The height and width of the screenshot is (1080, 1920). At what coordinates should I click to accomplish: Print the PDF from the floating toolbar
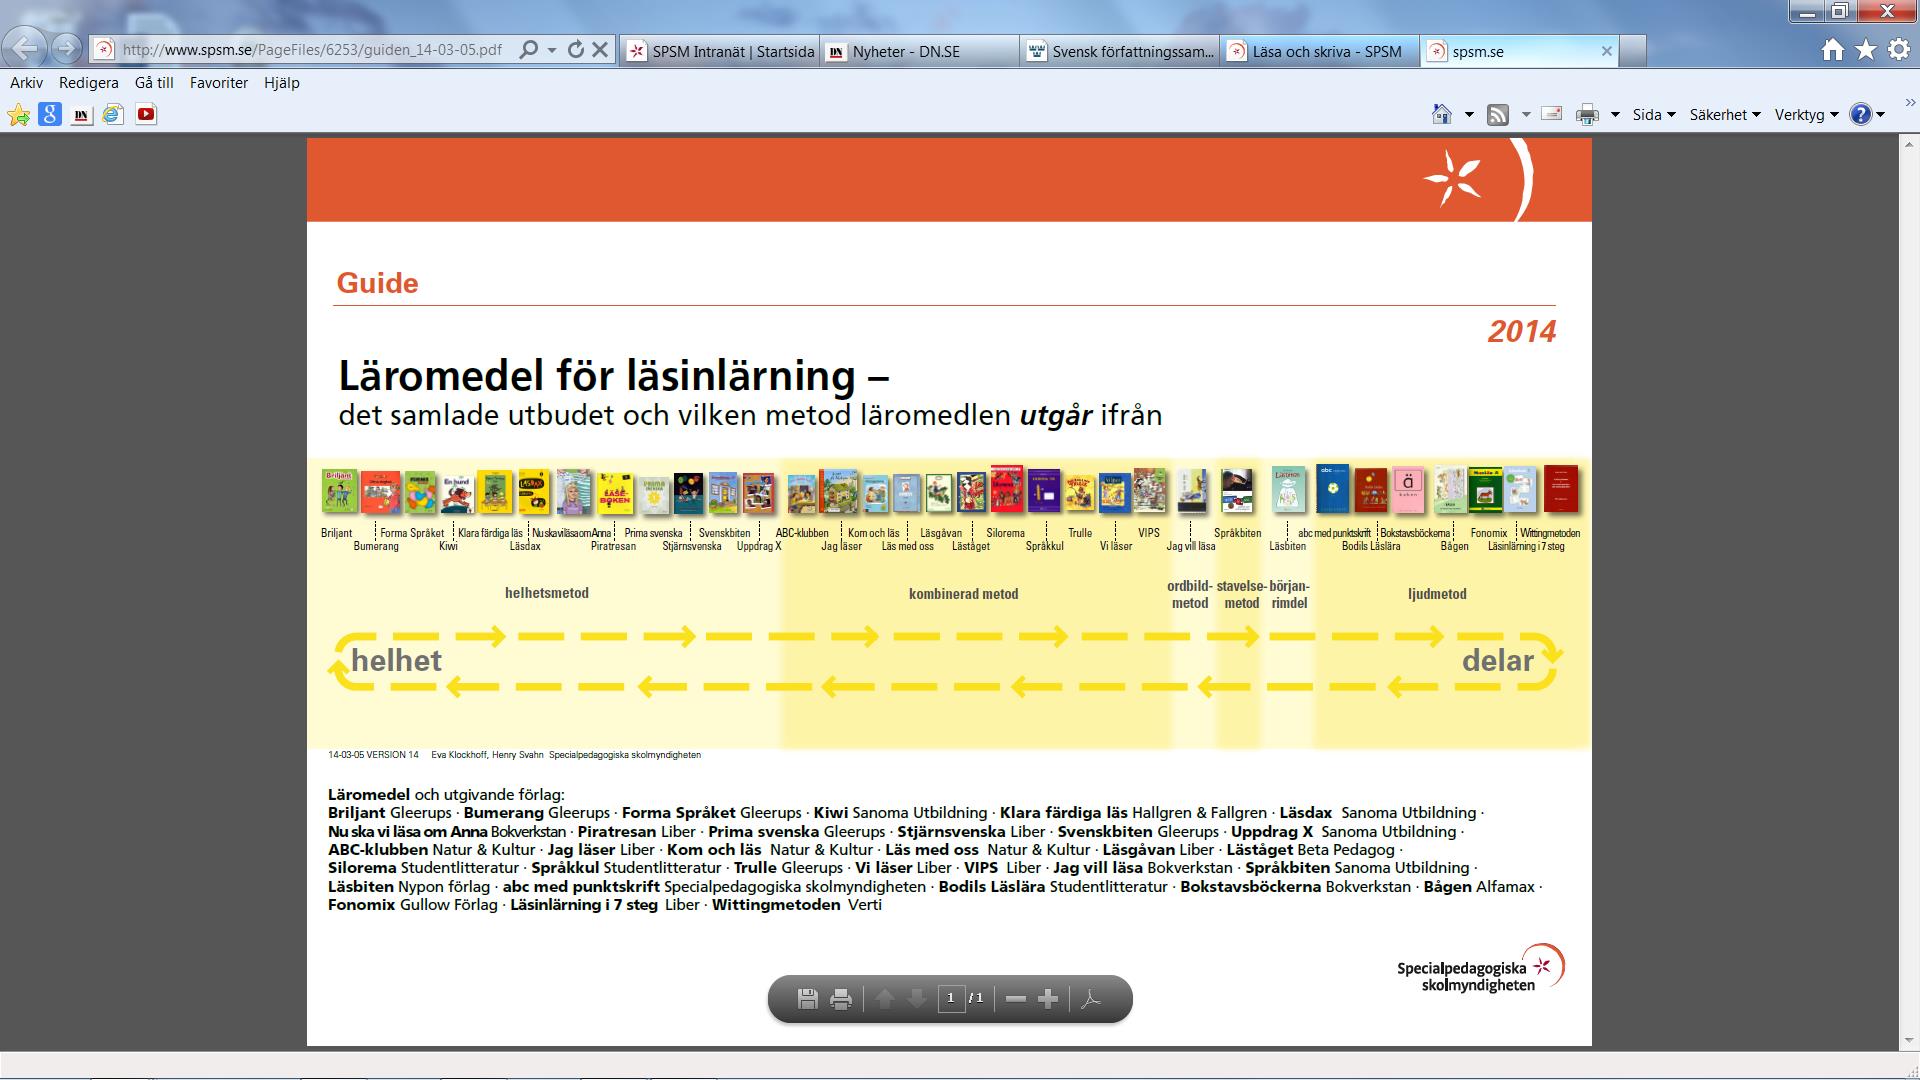tap(841, 998)
